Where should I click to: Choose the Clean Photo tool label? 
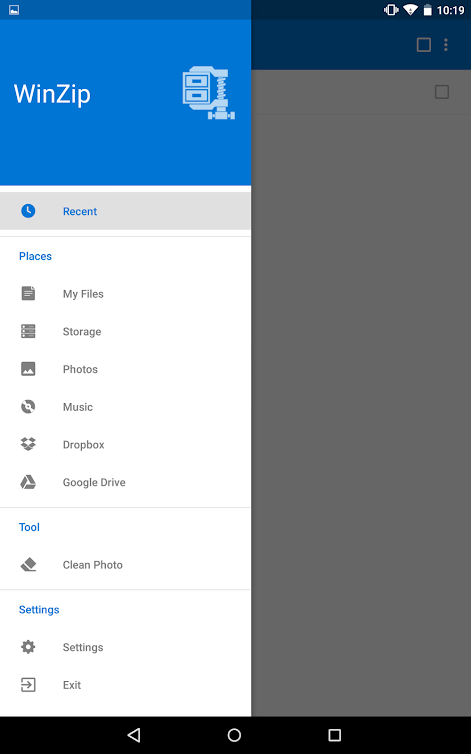point(92,565)
